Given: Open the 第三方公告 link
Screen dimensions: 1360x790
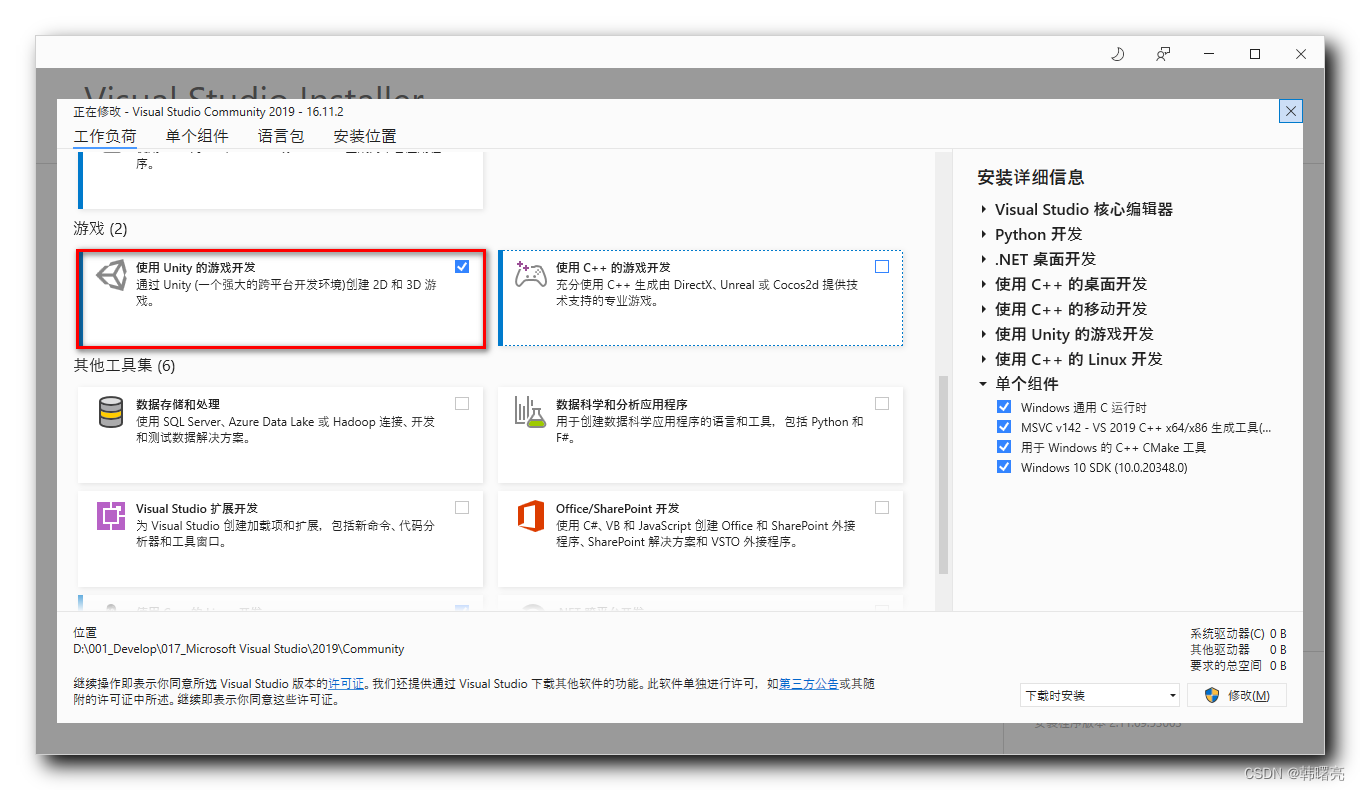Looking at the screenshot, I should click(x=809, y=684).
